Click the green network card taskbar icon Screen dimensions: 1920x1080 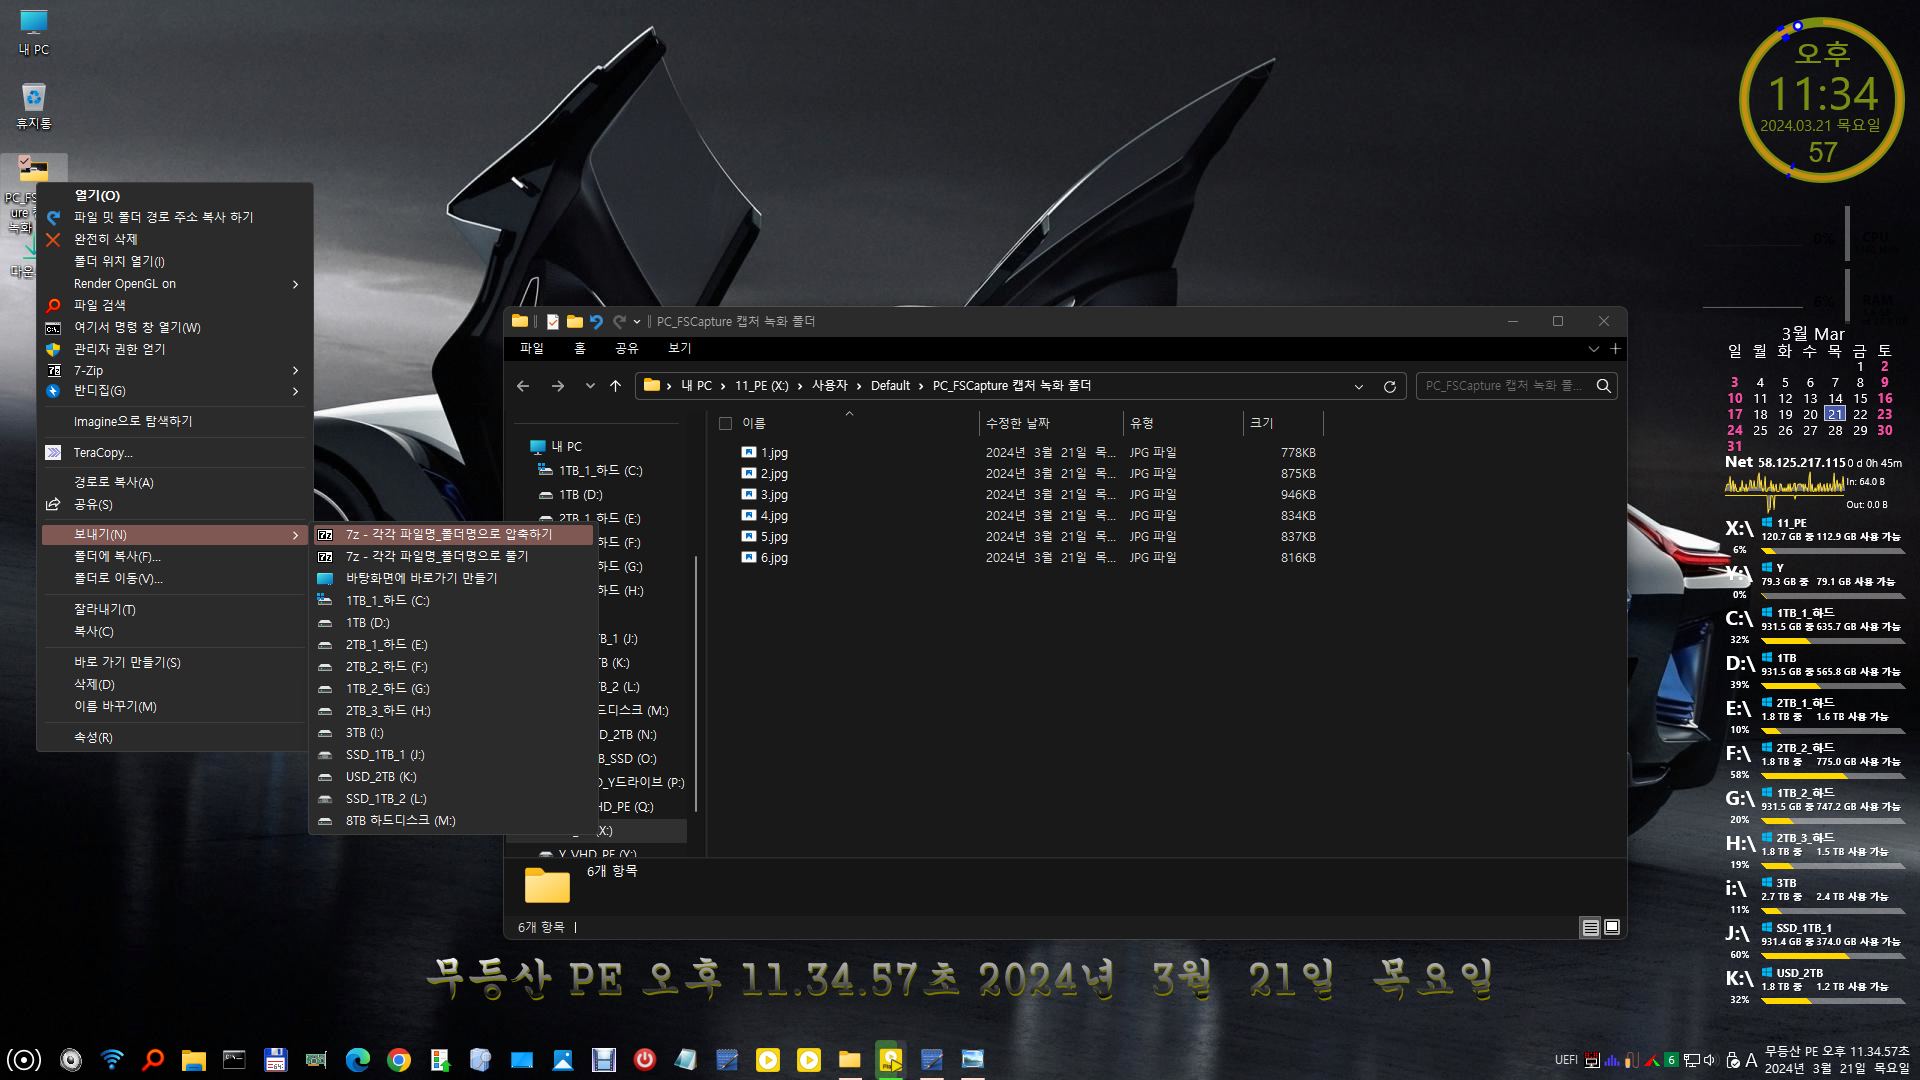point(316,1060)
